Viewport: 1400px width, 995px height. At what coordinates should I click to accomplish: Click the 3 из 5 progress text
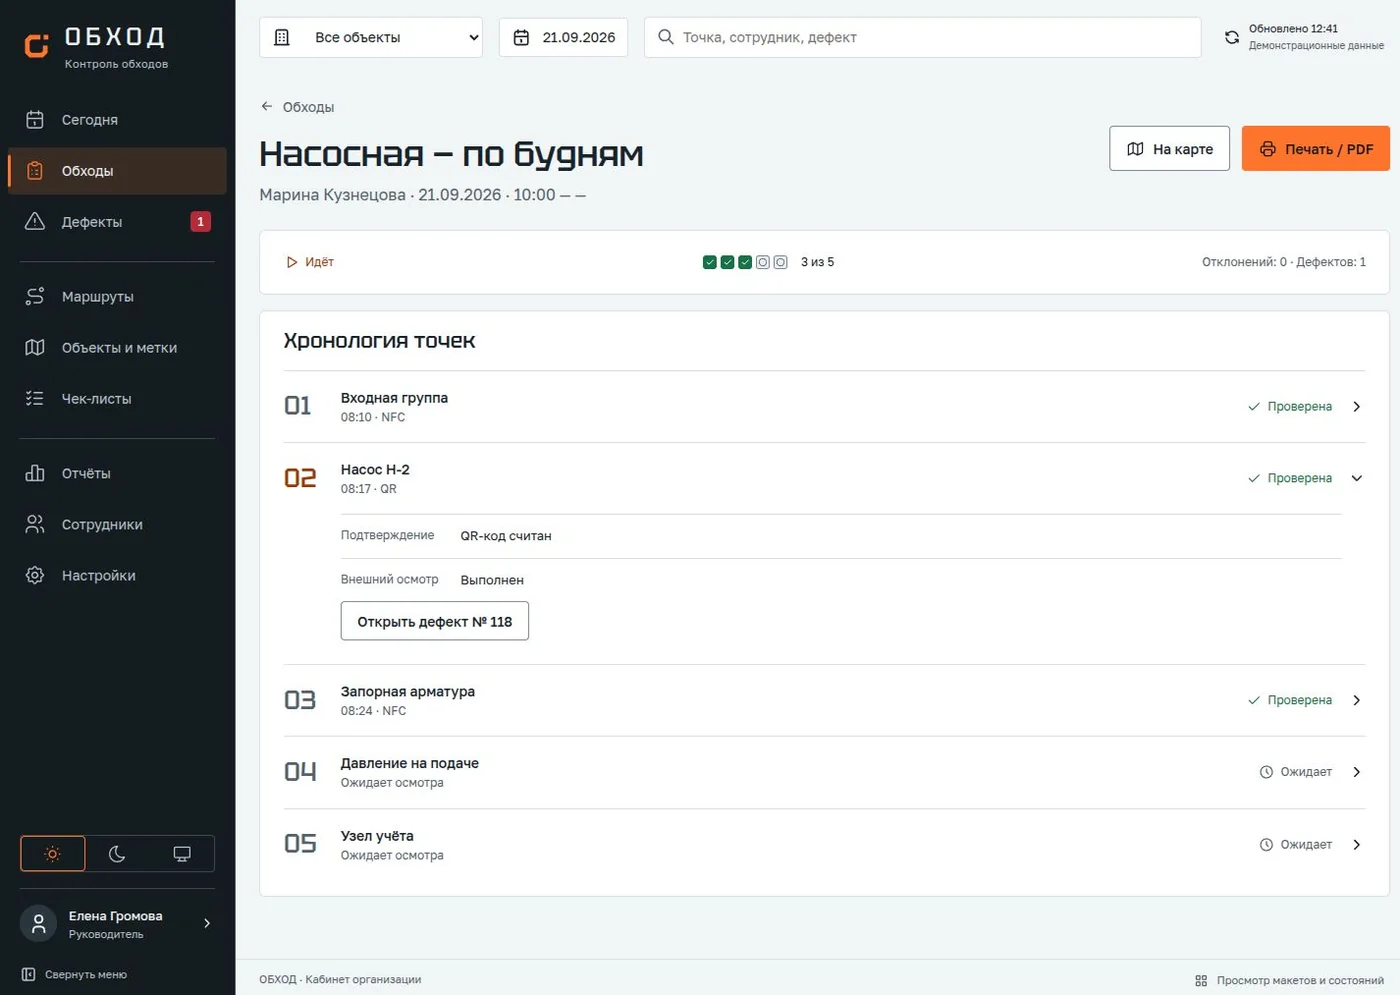click(817, 262)
